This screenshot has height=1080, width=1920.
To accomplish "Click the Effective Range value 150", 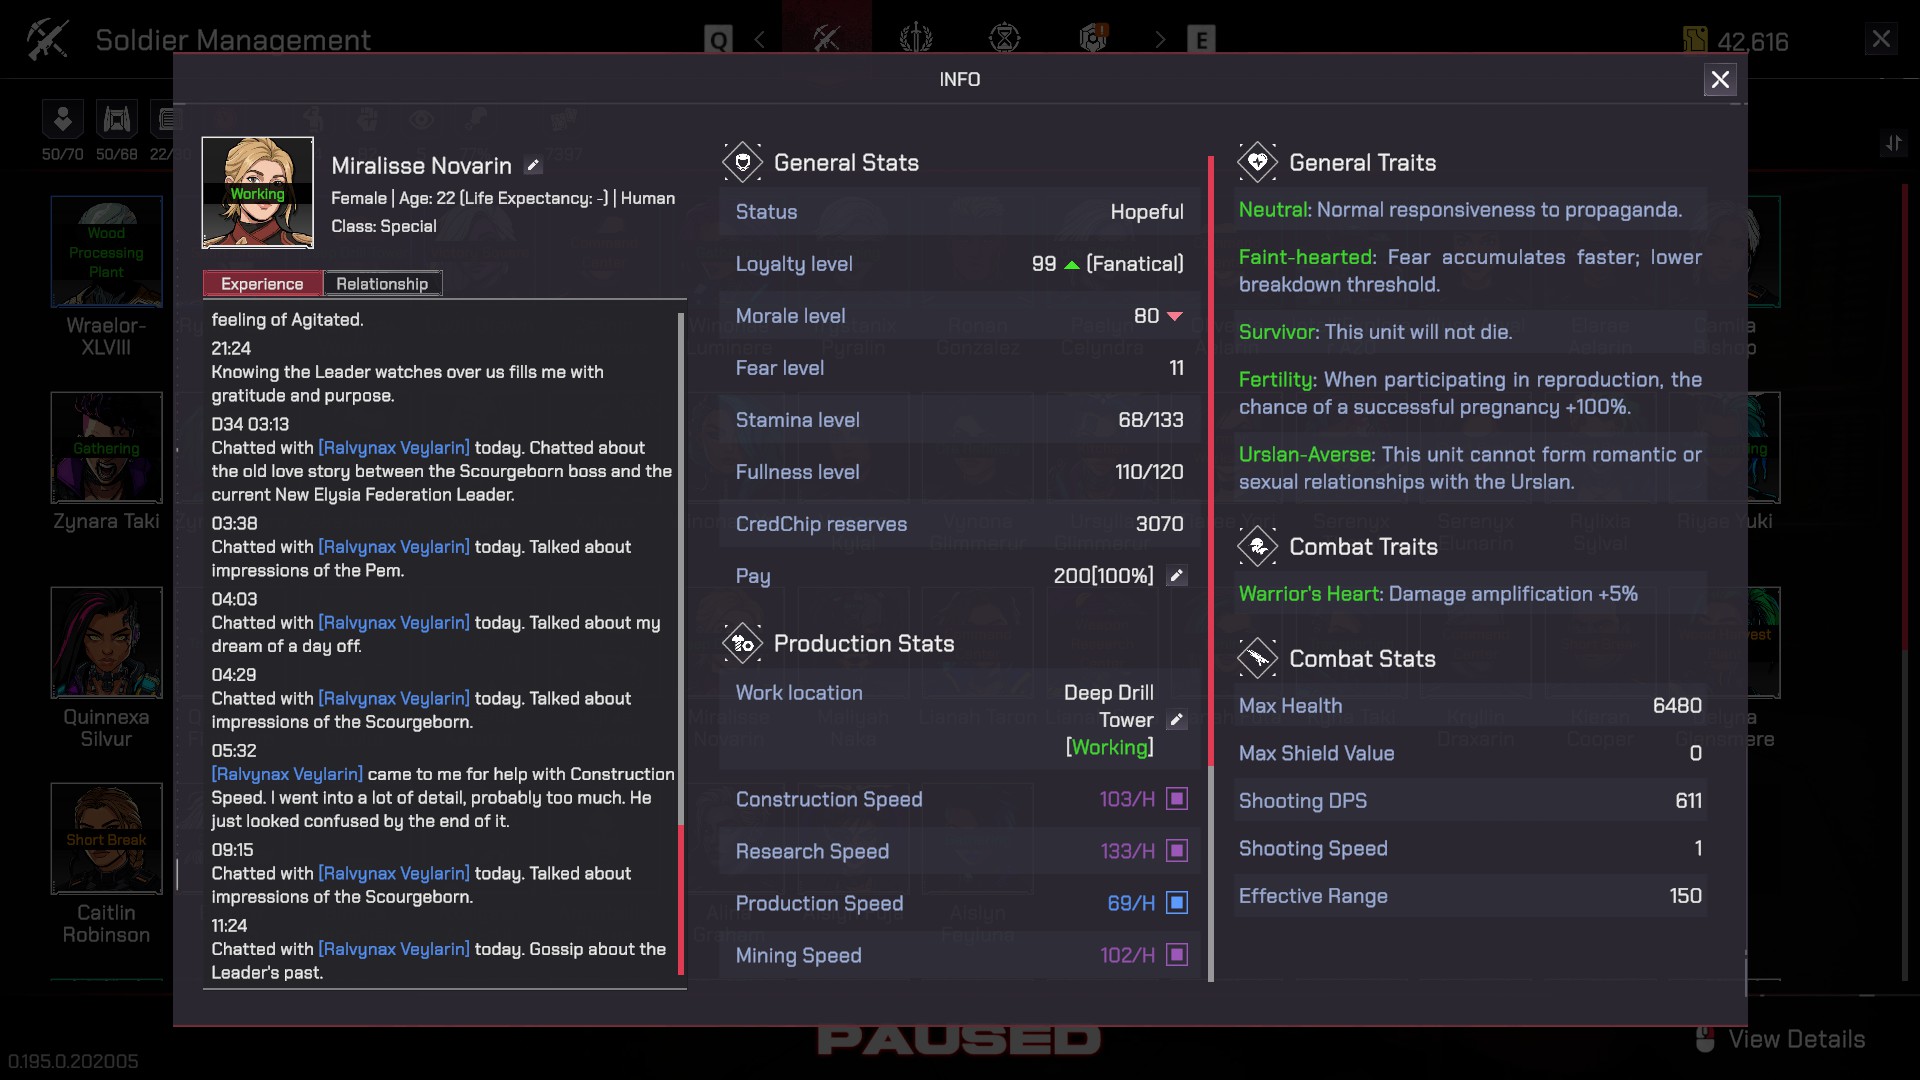I will 1685,896.
